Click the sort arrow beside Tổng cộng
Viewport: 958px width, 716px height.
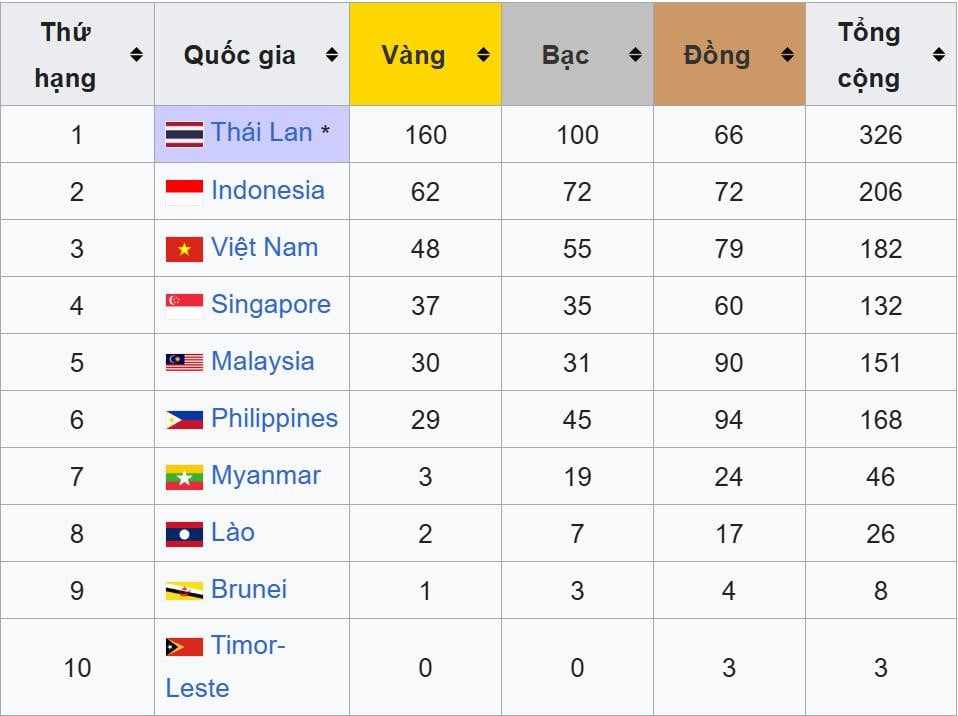point(937,55)
